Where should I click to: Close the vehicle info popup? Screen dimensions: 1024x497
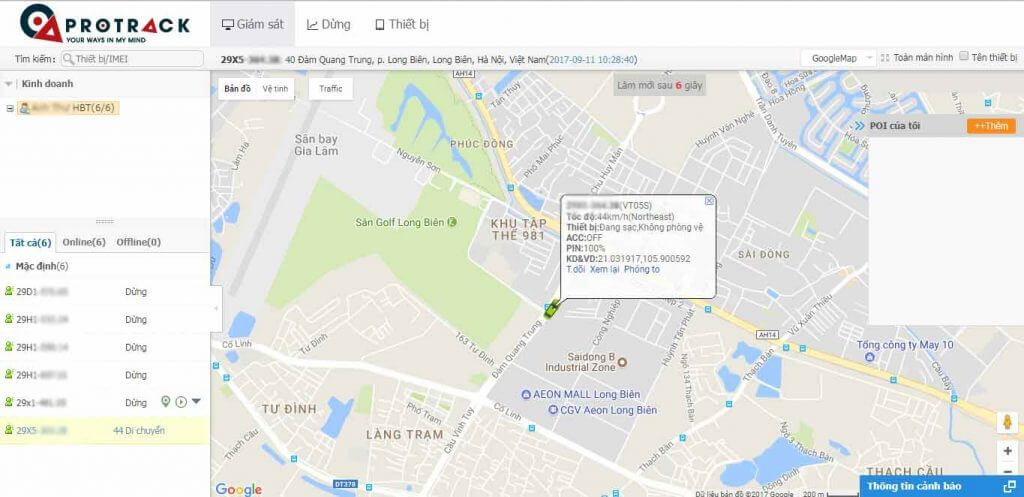pos(709,201)
